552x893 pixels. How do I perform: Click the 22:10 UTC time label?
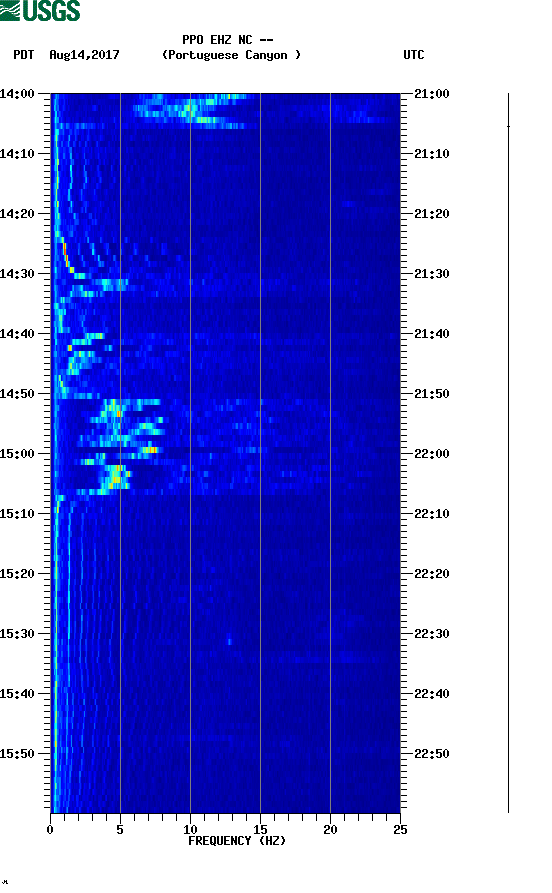[432, 514]
